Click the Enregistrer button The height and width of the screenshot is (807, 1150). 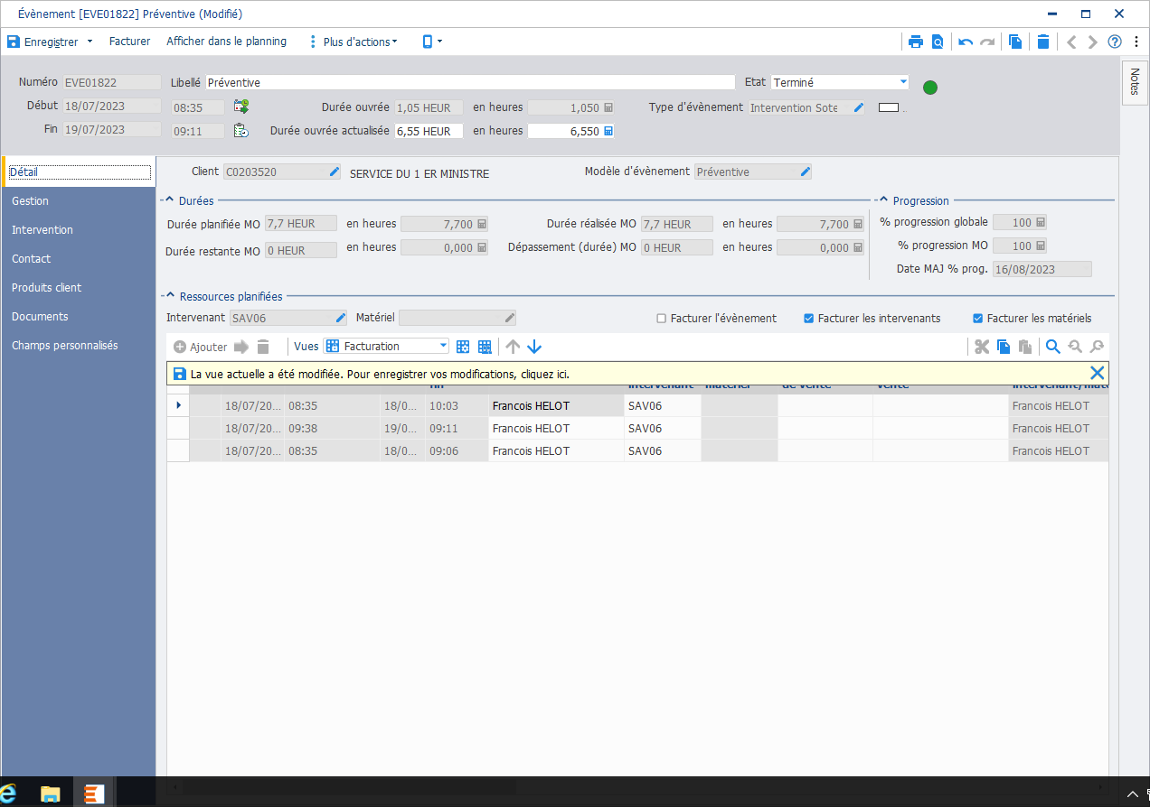click(43, 42)
